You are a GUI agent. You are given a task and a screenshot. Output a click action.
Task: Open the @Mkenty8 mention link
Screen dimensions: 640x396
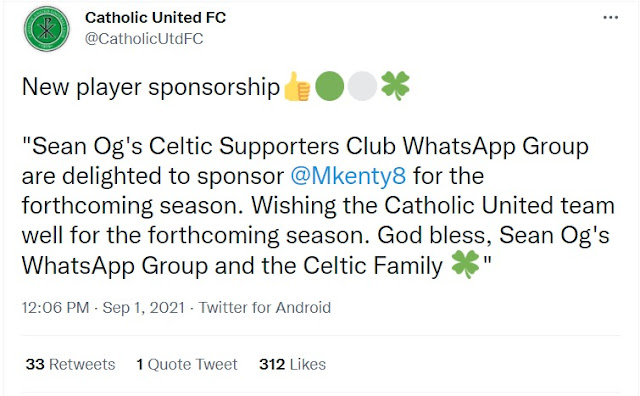pyautogui.click(x=348, y=176)
